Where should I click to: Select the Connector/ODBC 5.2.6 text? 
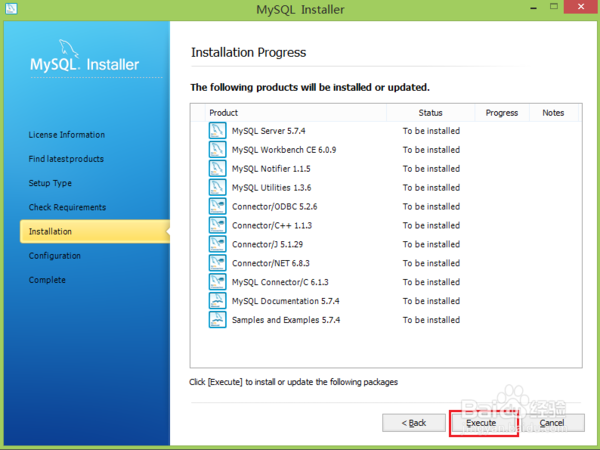pyautogui.click(x=274, y=207)
